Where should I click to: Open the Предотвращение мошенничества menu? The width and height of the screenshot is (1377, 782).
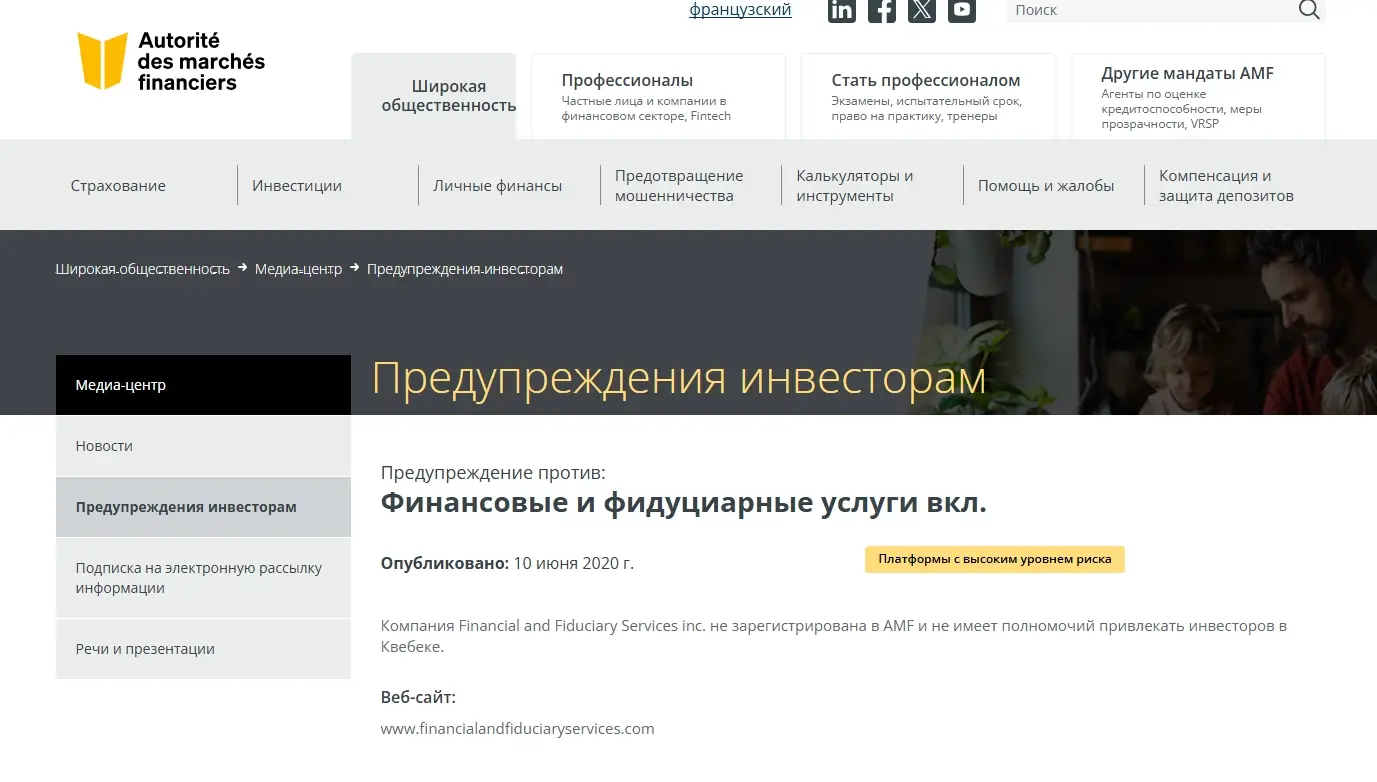point(679,186)
